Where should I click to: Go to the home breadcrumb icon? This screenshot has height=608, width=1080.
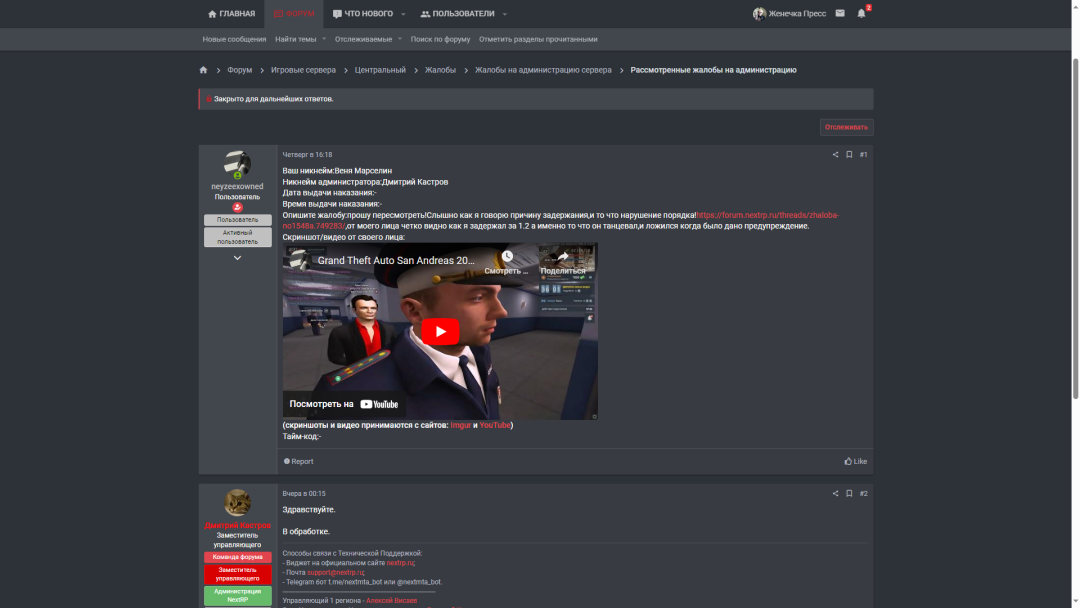point(203,70)
